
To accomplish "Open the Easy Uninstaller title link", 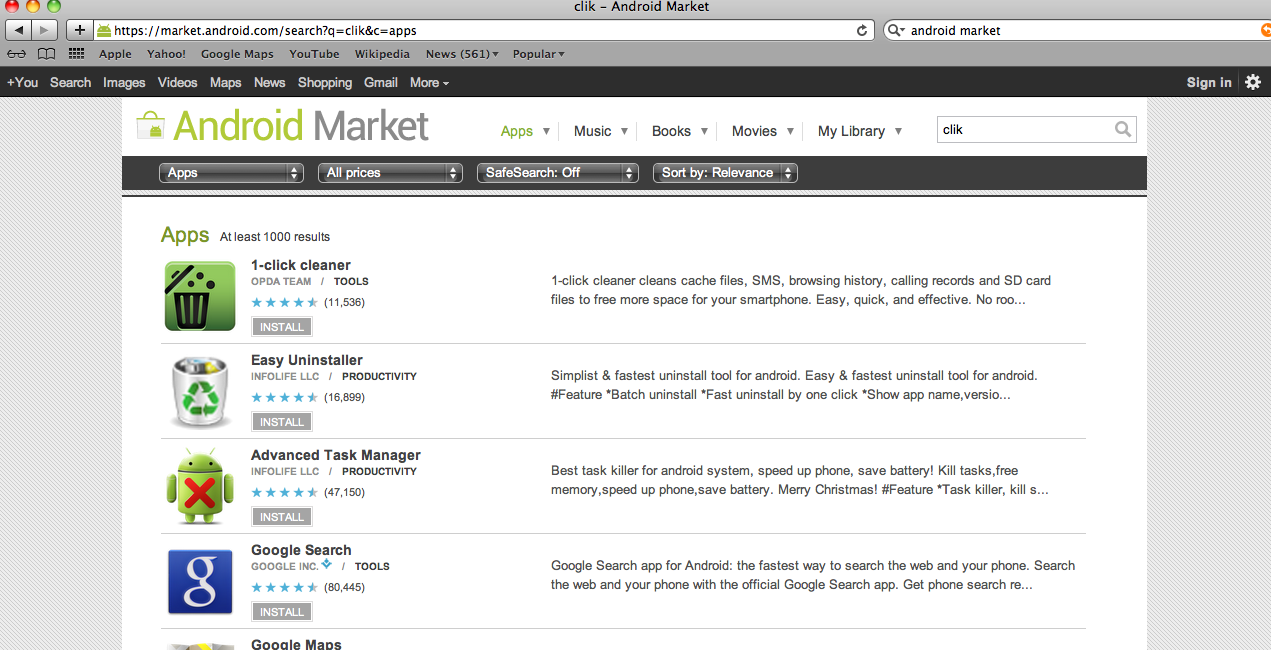I will coord(307,360).
